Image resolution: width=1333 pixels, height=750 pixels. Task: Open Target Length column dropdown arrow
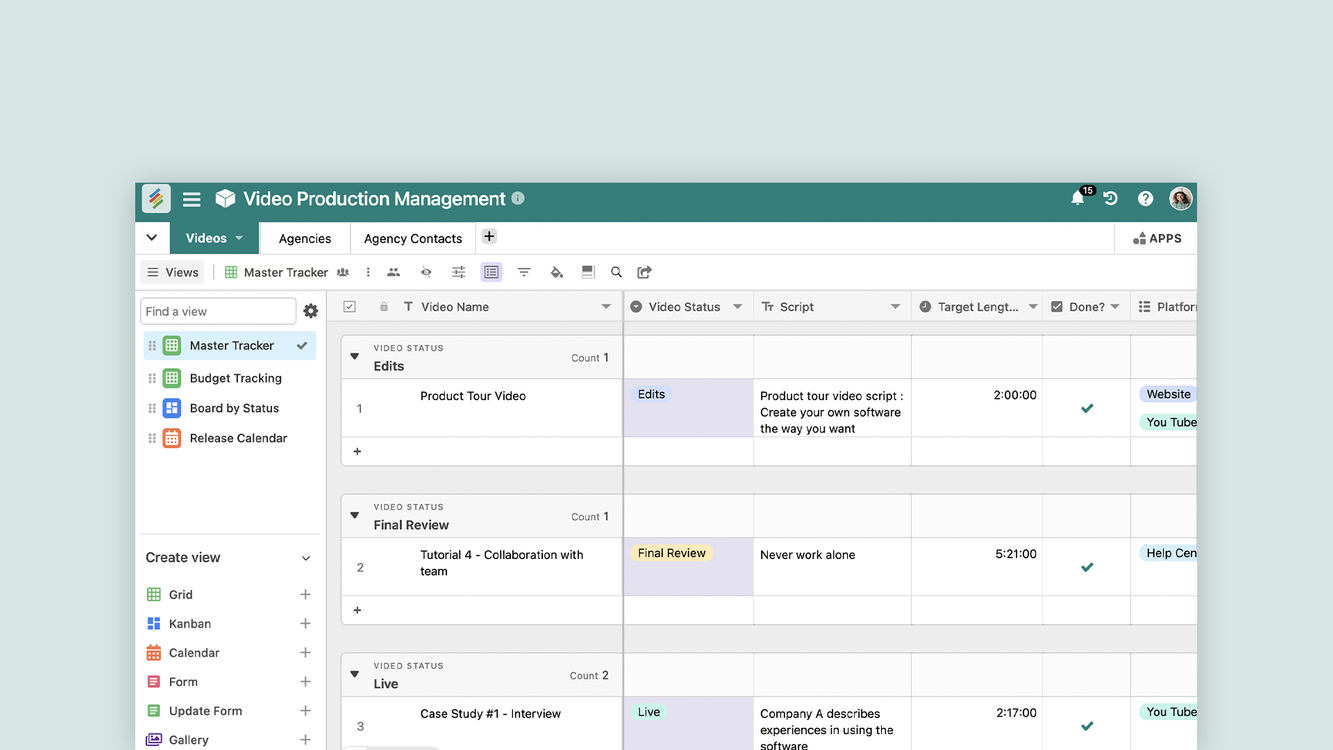click(x=1033, y=307)
